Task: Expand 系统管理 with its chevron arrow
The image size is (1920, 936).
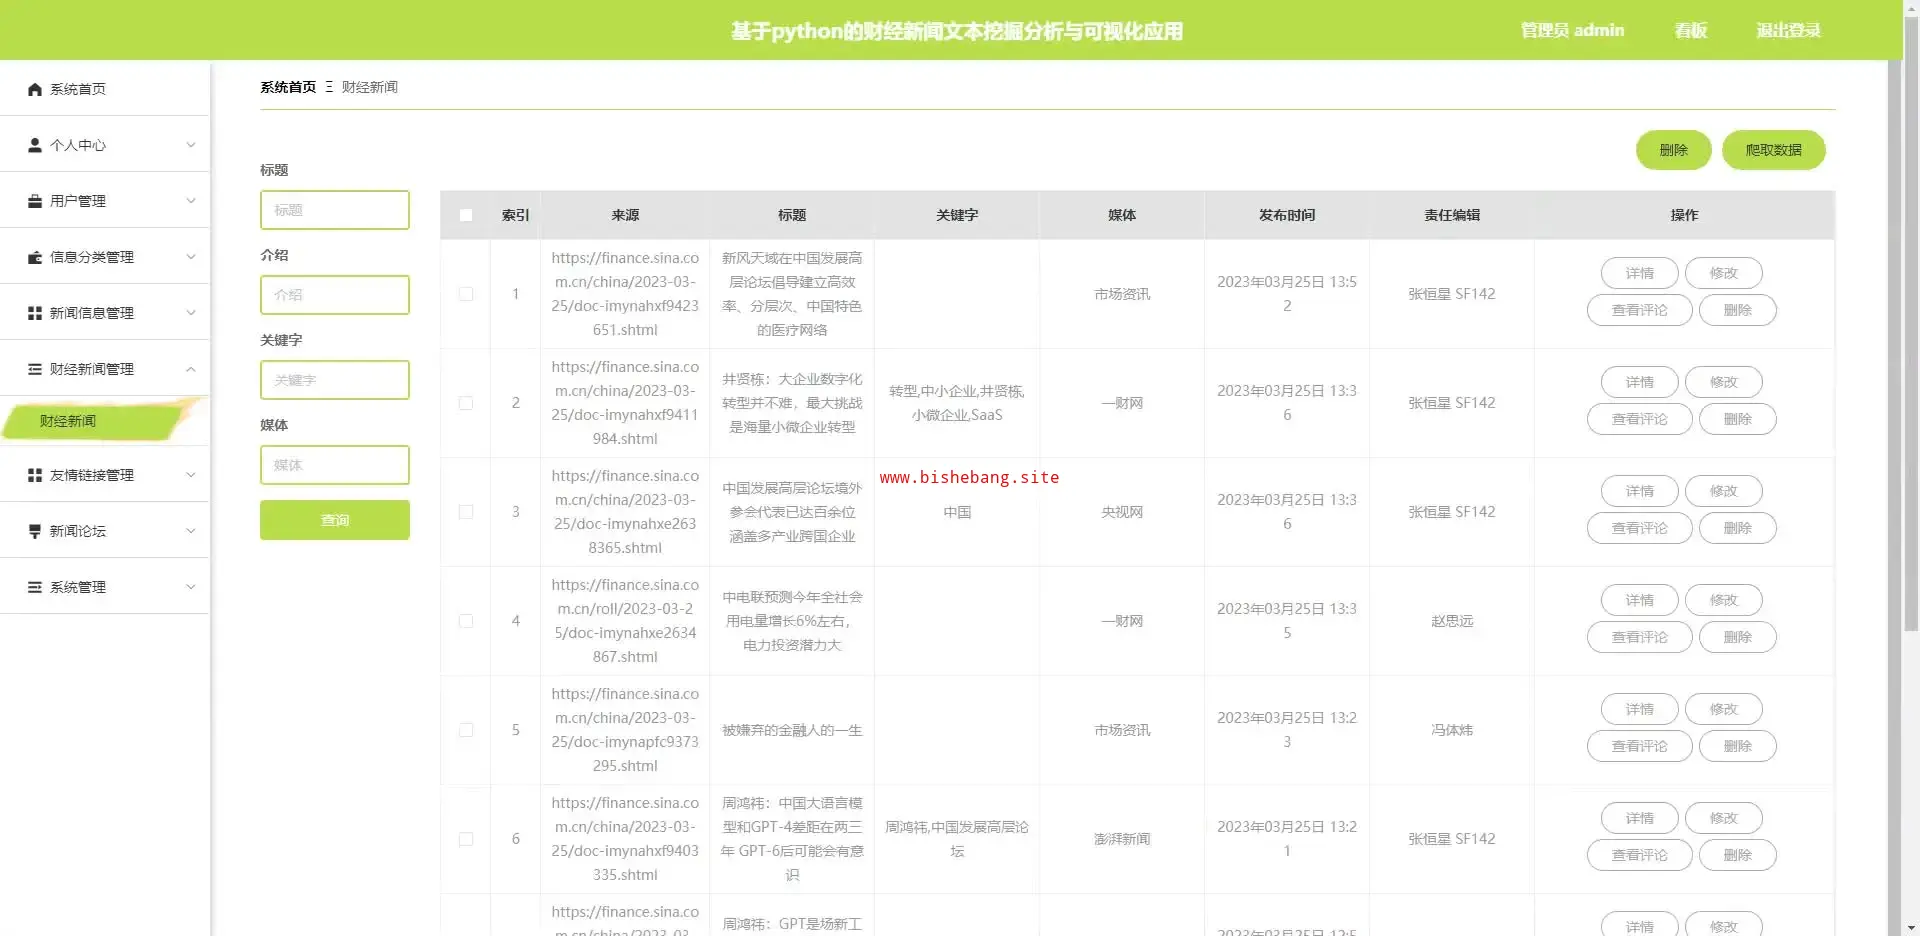Action: click(191, 587)
